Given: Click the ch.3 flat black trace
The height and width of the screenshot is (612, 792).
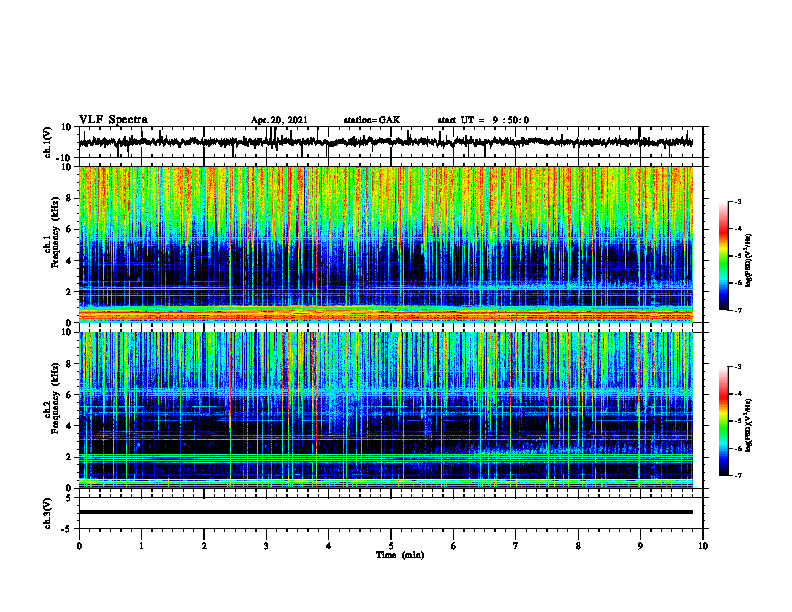Looking at the screenshot, I should click(386, 512).
